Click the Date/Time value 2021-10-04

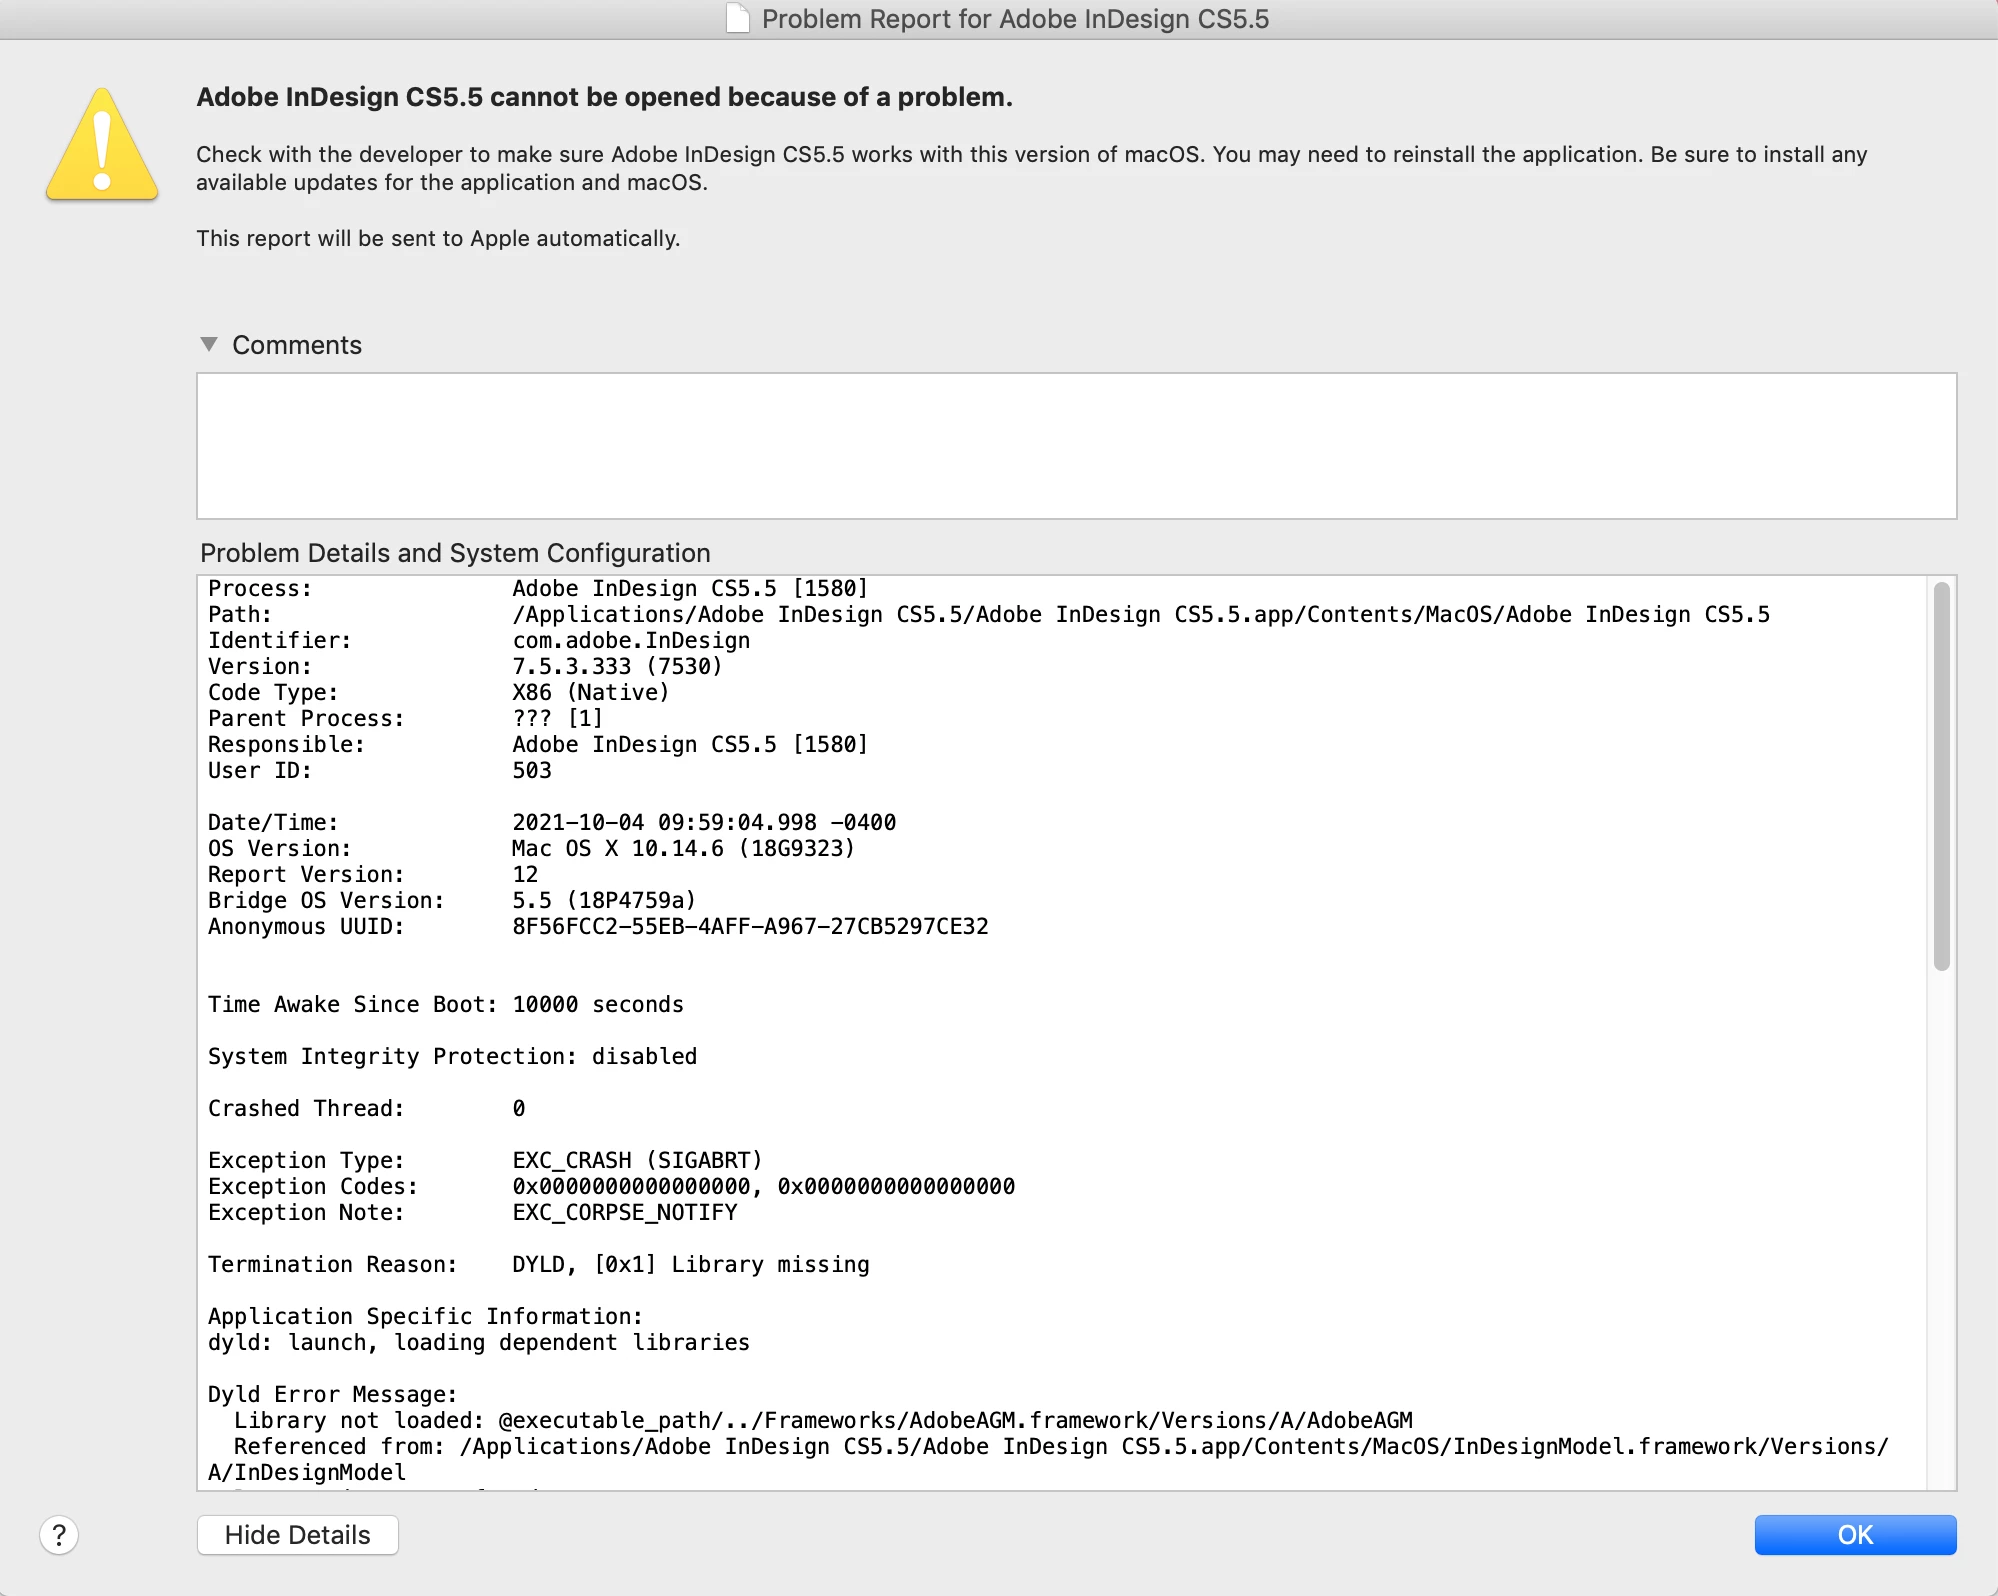pyautogui.click(x=703, y=823)
